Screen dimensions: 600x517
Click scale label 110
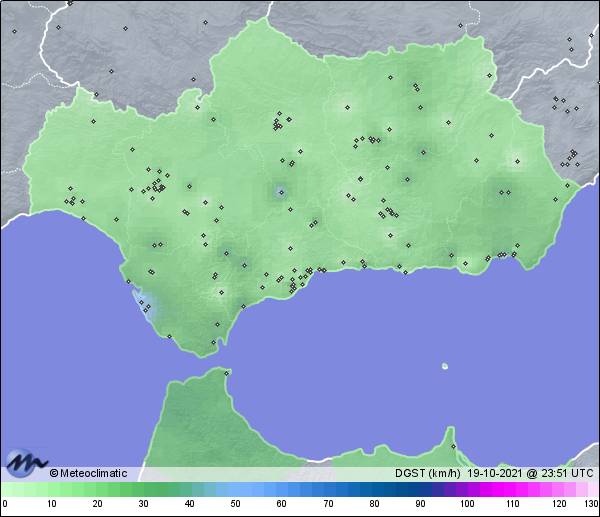(x=513, y=504)
